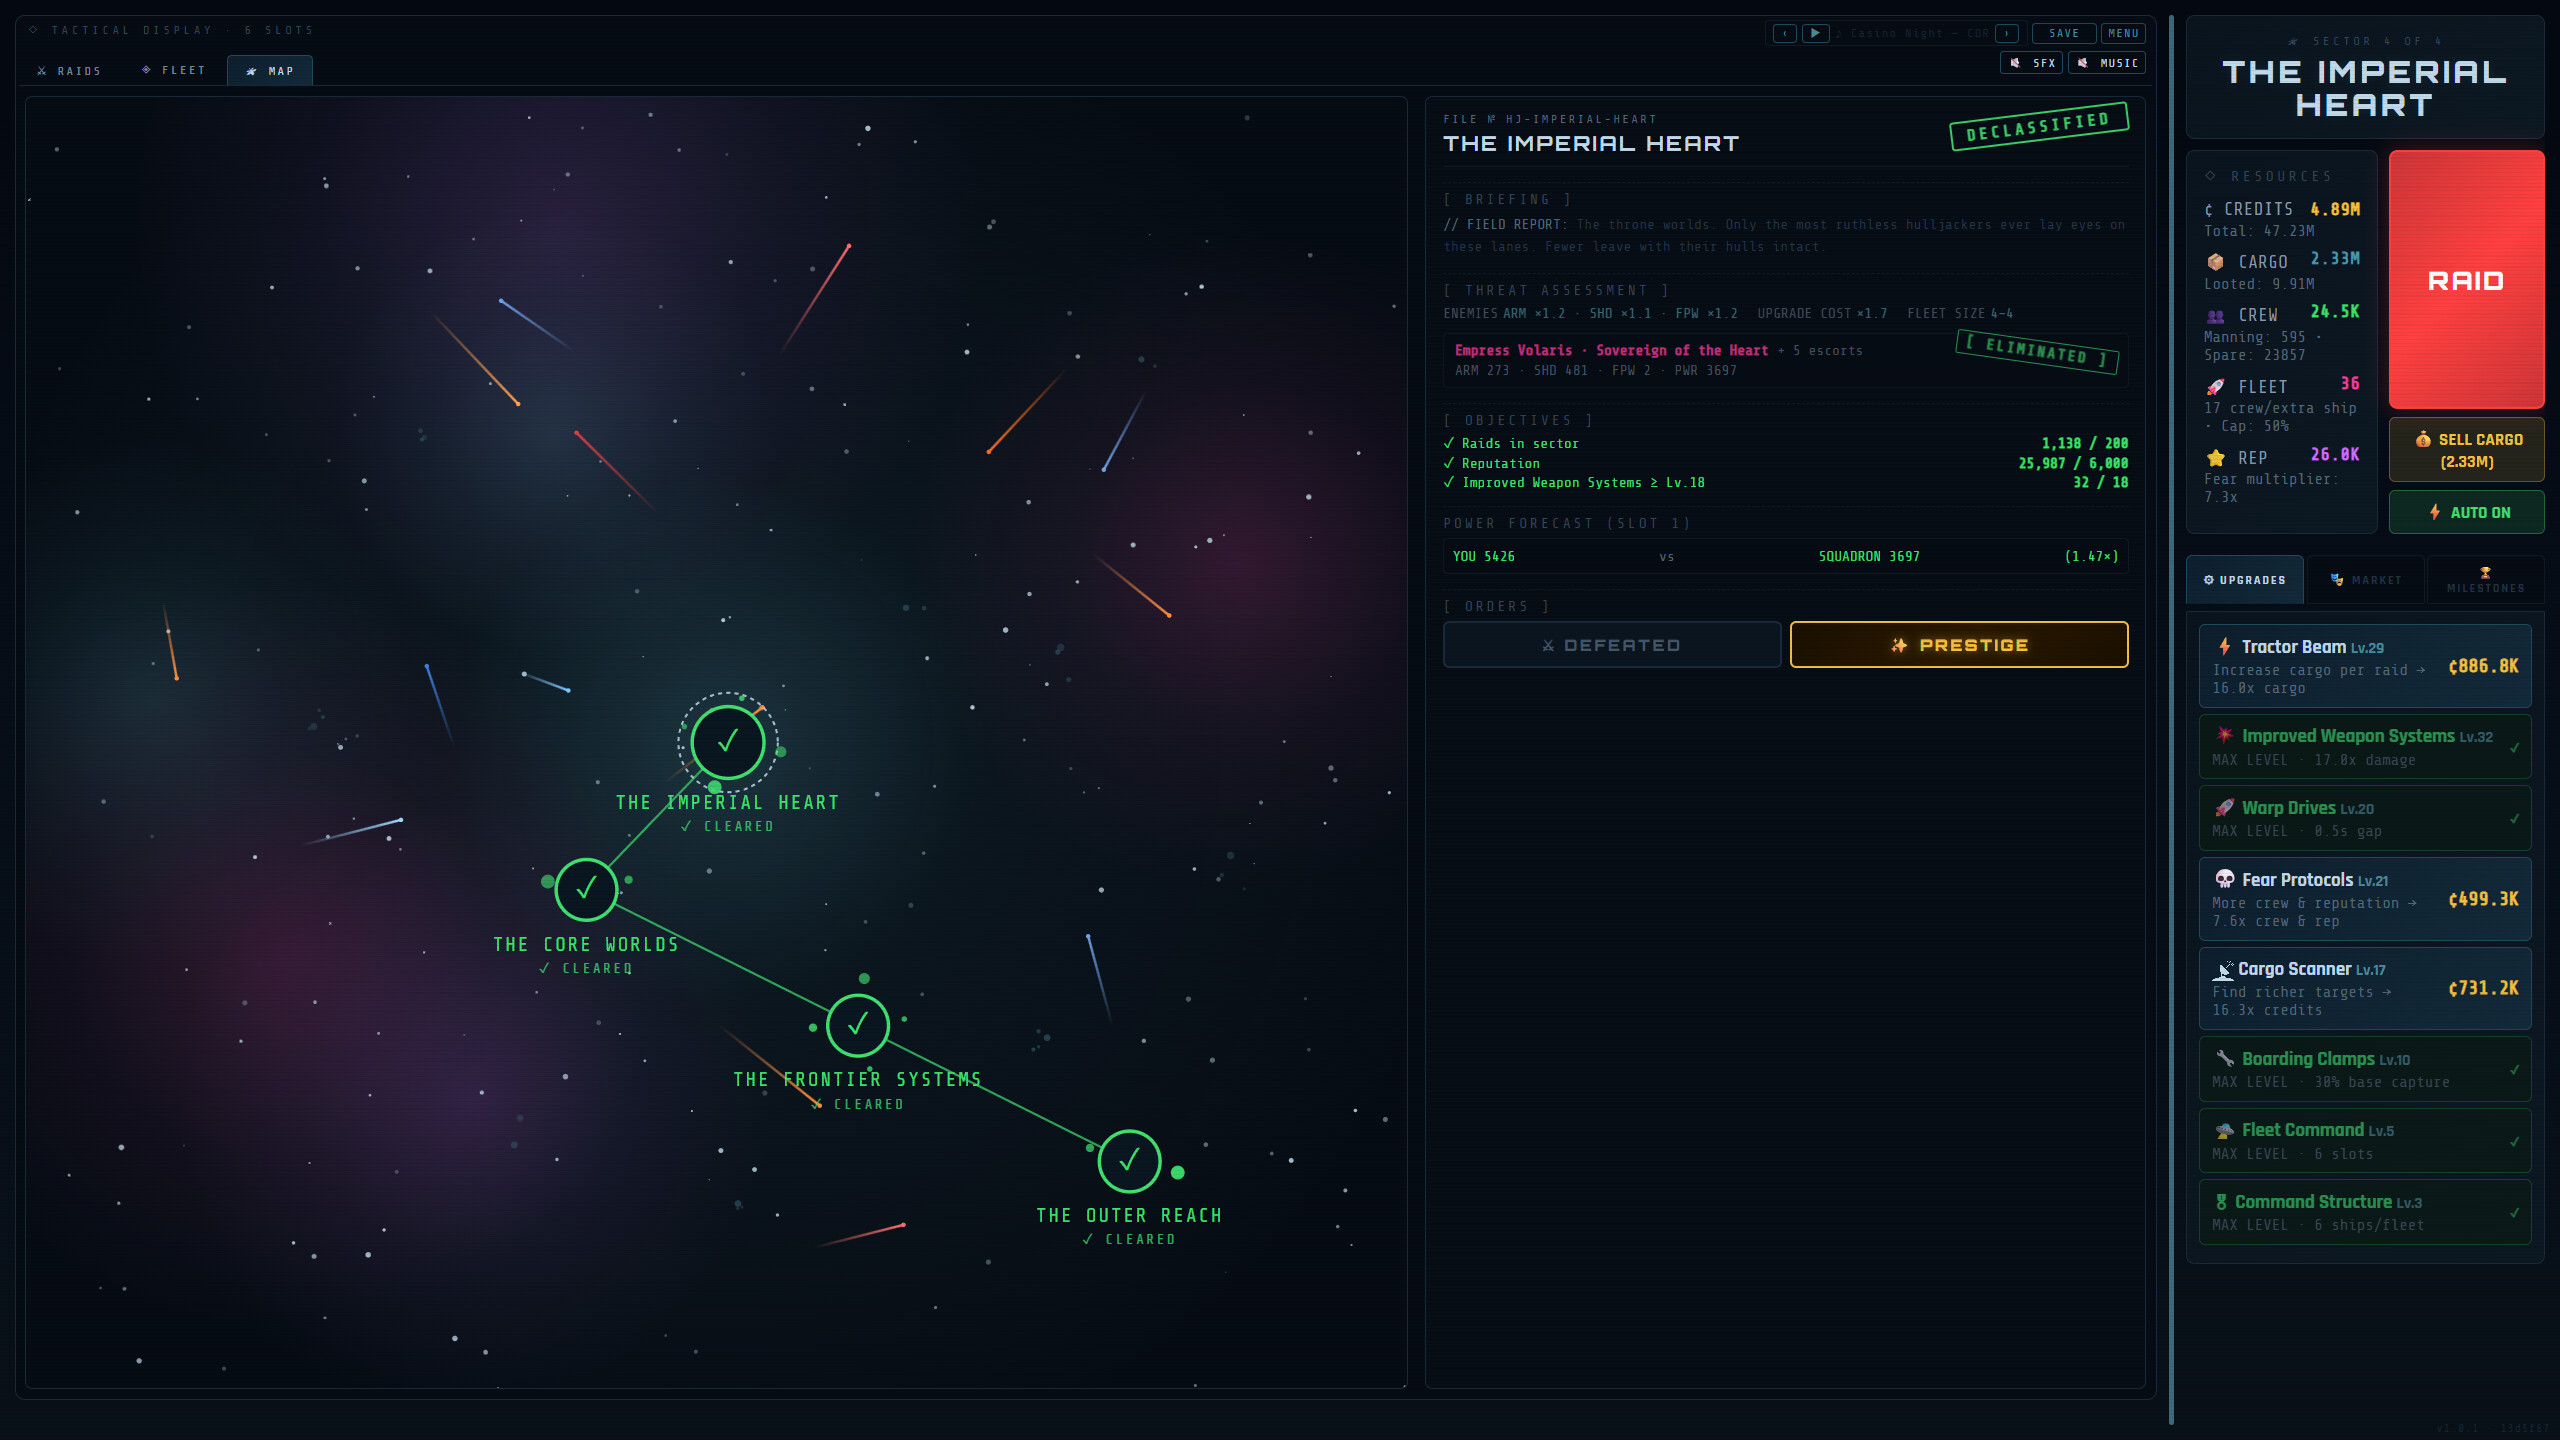Click the Command Structure medal icon

[2221, 1202]
